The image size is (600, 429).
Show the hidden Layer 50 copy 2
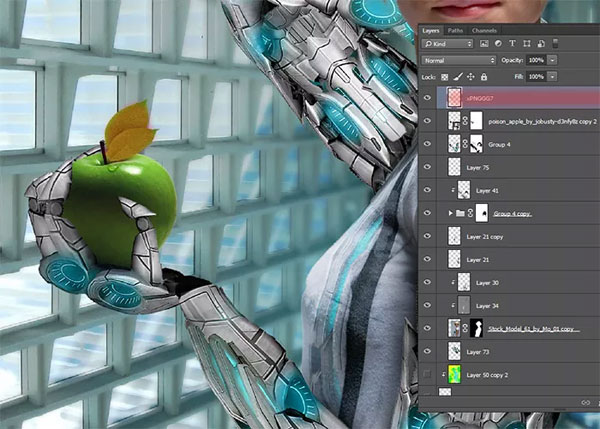click(427, 374)
